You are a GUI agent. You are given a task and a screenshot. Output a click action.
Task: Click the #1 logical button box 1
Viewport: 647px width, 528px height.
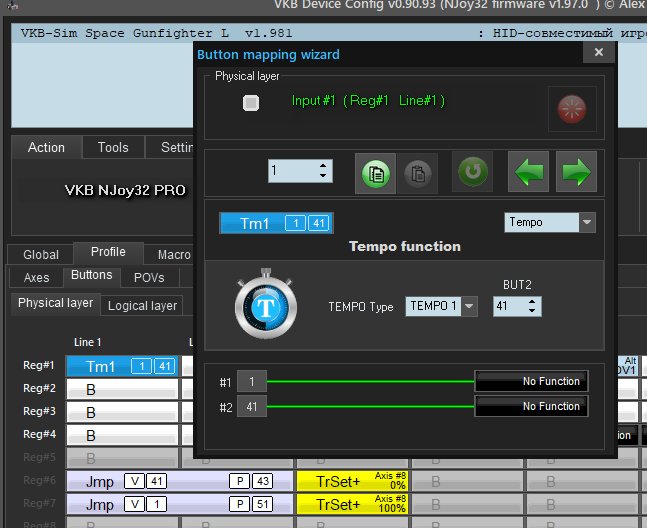pos(252,382)
